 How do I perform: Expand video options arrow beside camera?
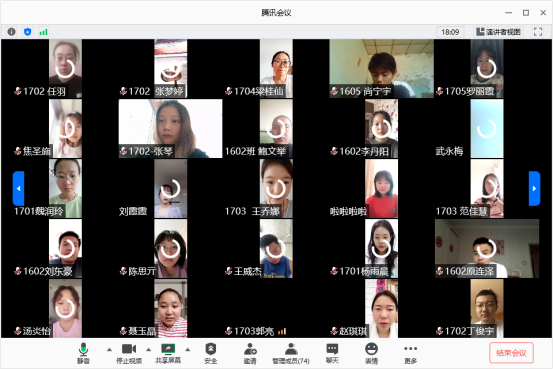pos(148,350)
